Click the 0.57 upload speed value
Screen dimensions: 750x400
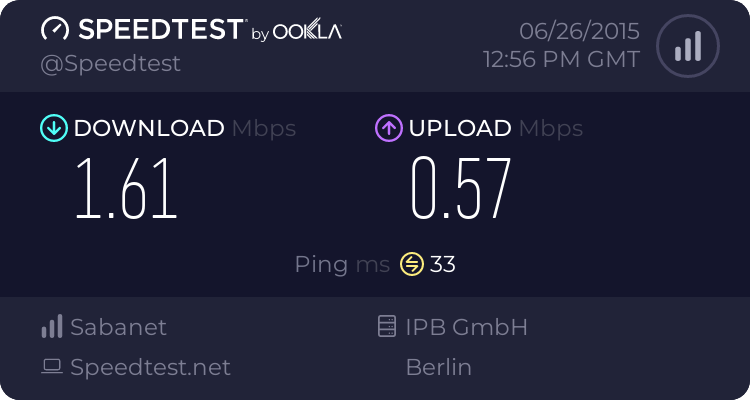tap(461, 187)
